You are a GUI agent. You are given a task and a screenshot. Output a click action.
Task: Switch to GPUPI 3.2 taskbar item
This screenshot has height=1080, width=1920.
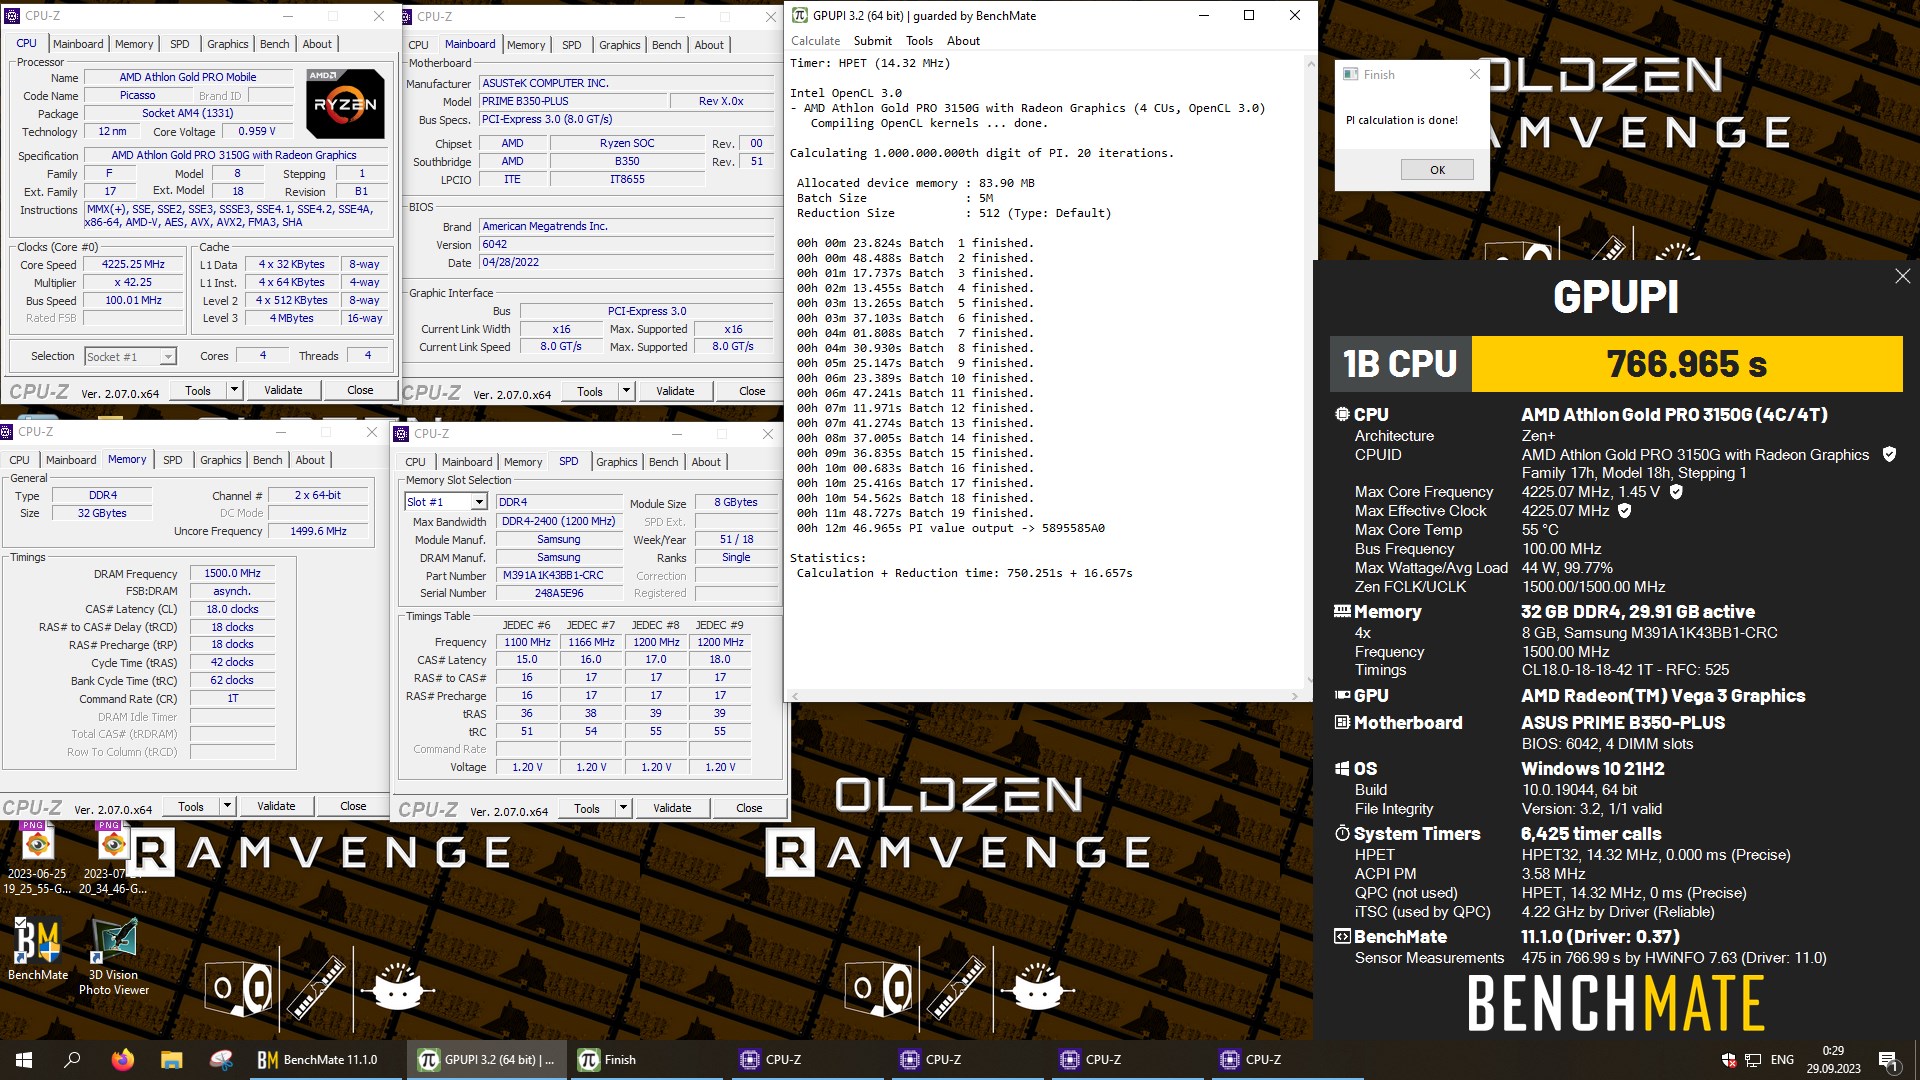(x=488, y=1059)
